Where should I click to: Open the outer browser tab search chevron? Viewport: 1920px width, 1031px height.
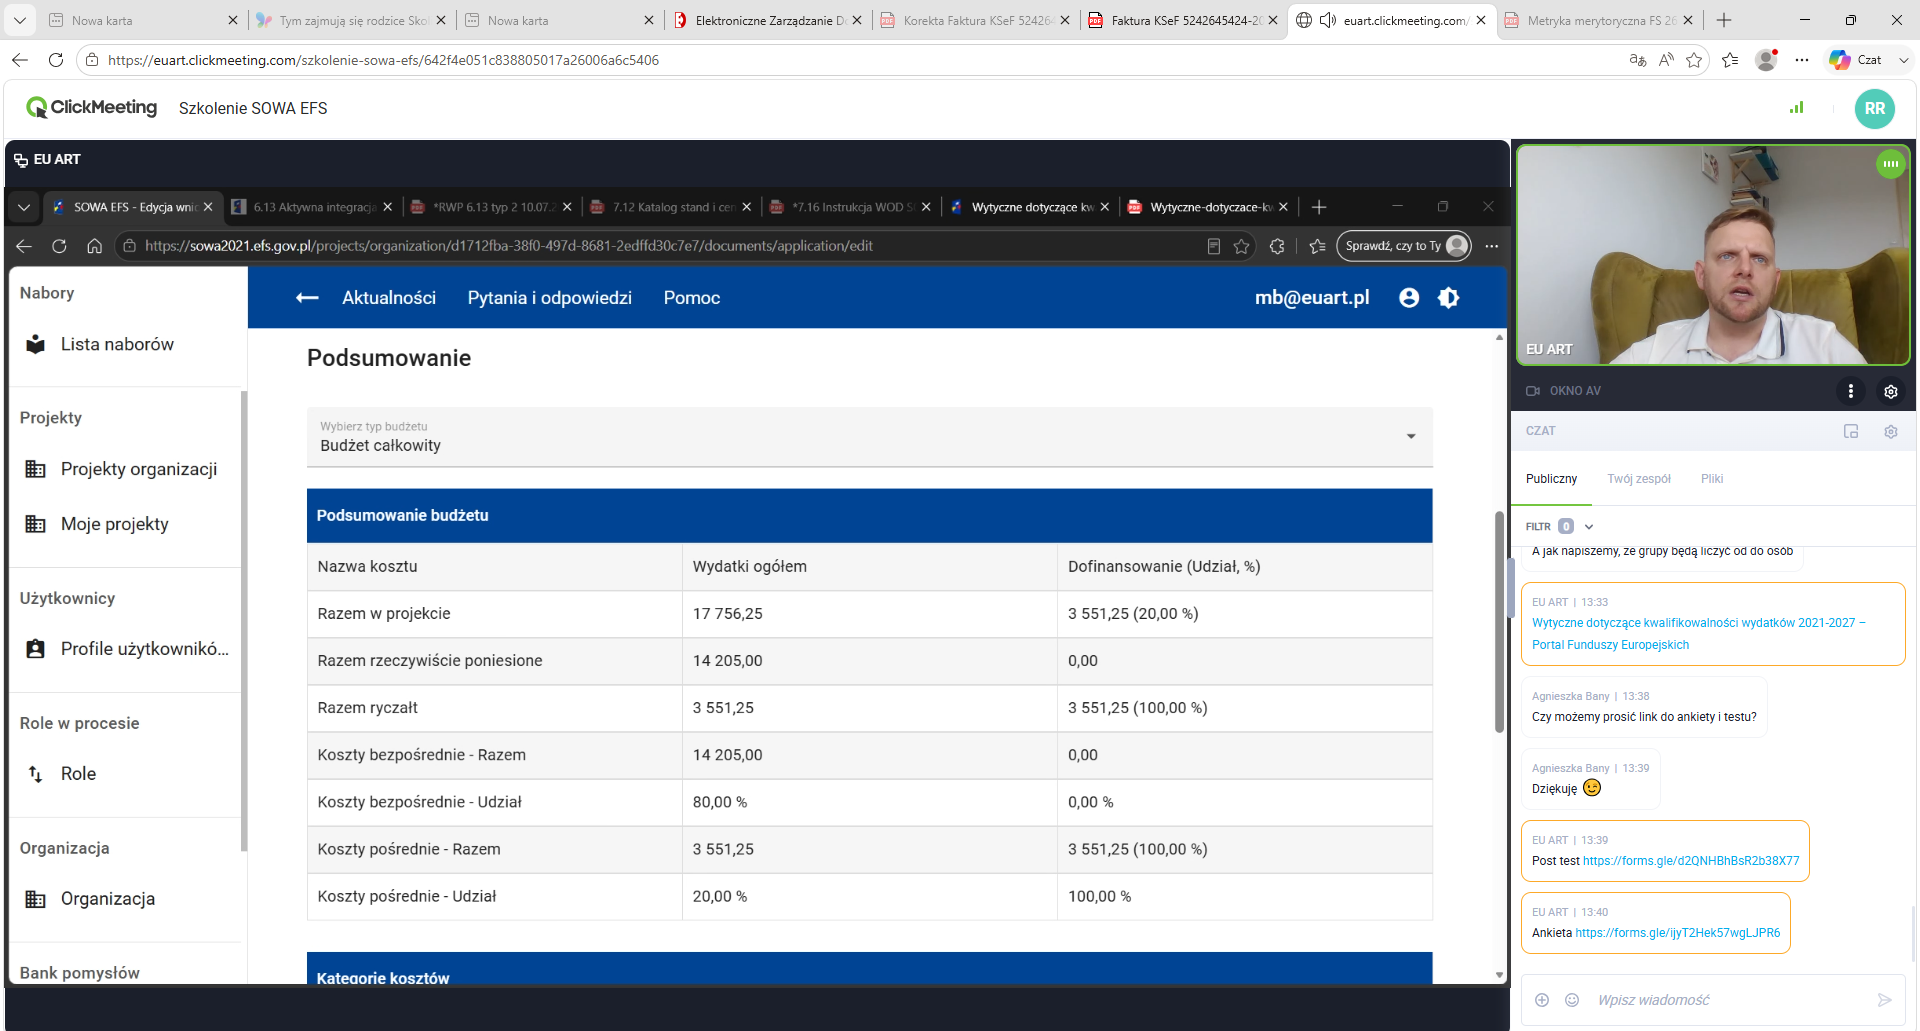(x=20, y=20)
